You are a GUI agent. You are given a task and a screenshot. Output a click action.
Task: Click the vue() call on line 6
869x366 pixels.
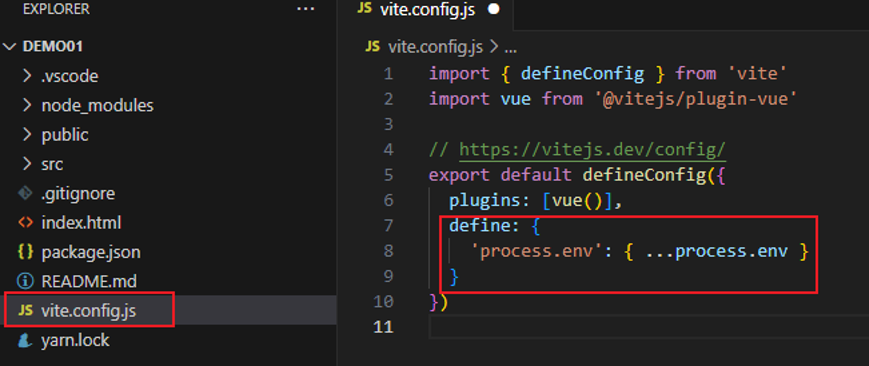[576, 200]
